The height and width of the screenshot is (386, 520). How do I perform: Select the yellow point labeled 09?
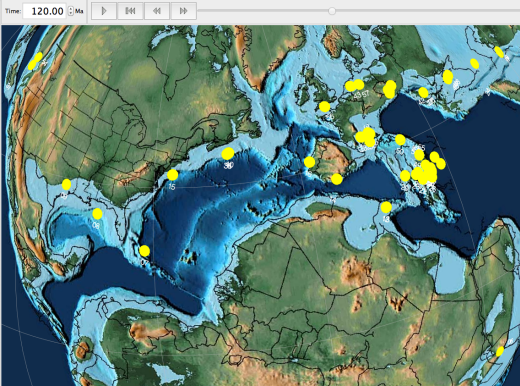66,184
